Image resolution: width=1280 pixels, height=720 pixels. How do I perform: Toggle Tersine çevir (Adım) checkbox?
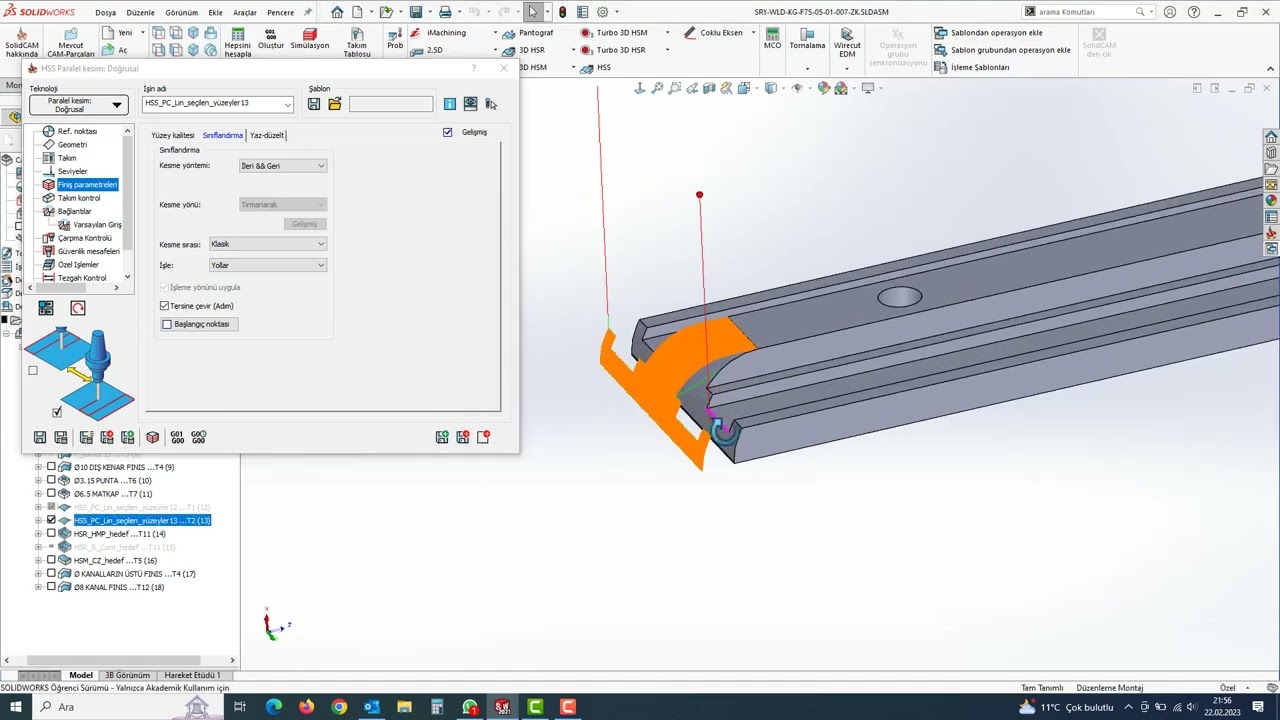[x=165, y=306]
